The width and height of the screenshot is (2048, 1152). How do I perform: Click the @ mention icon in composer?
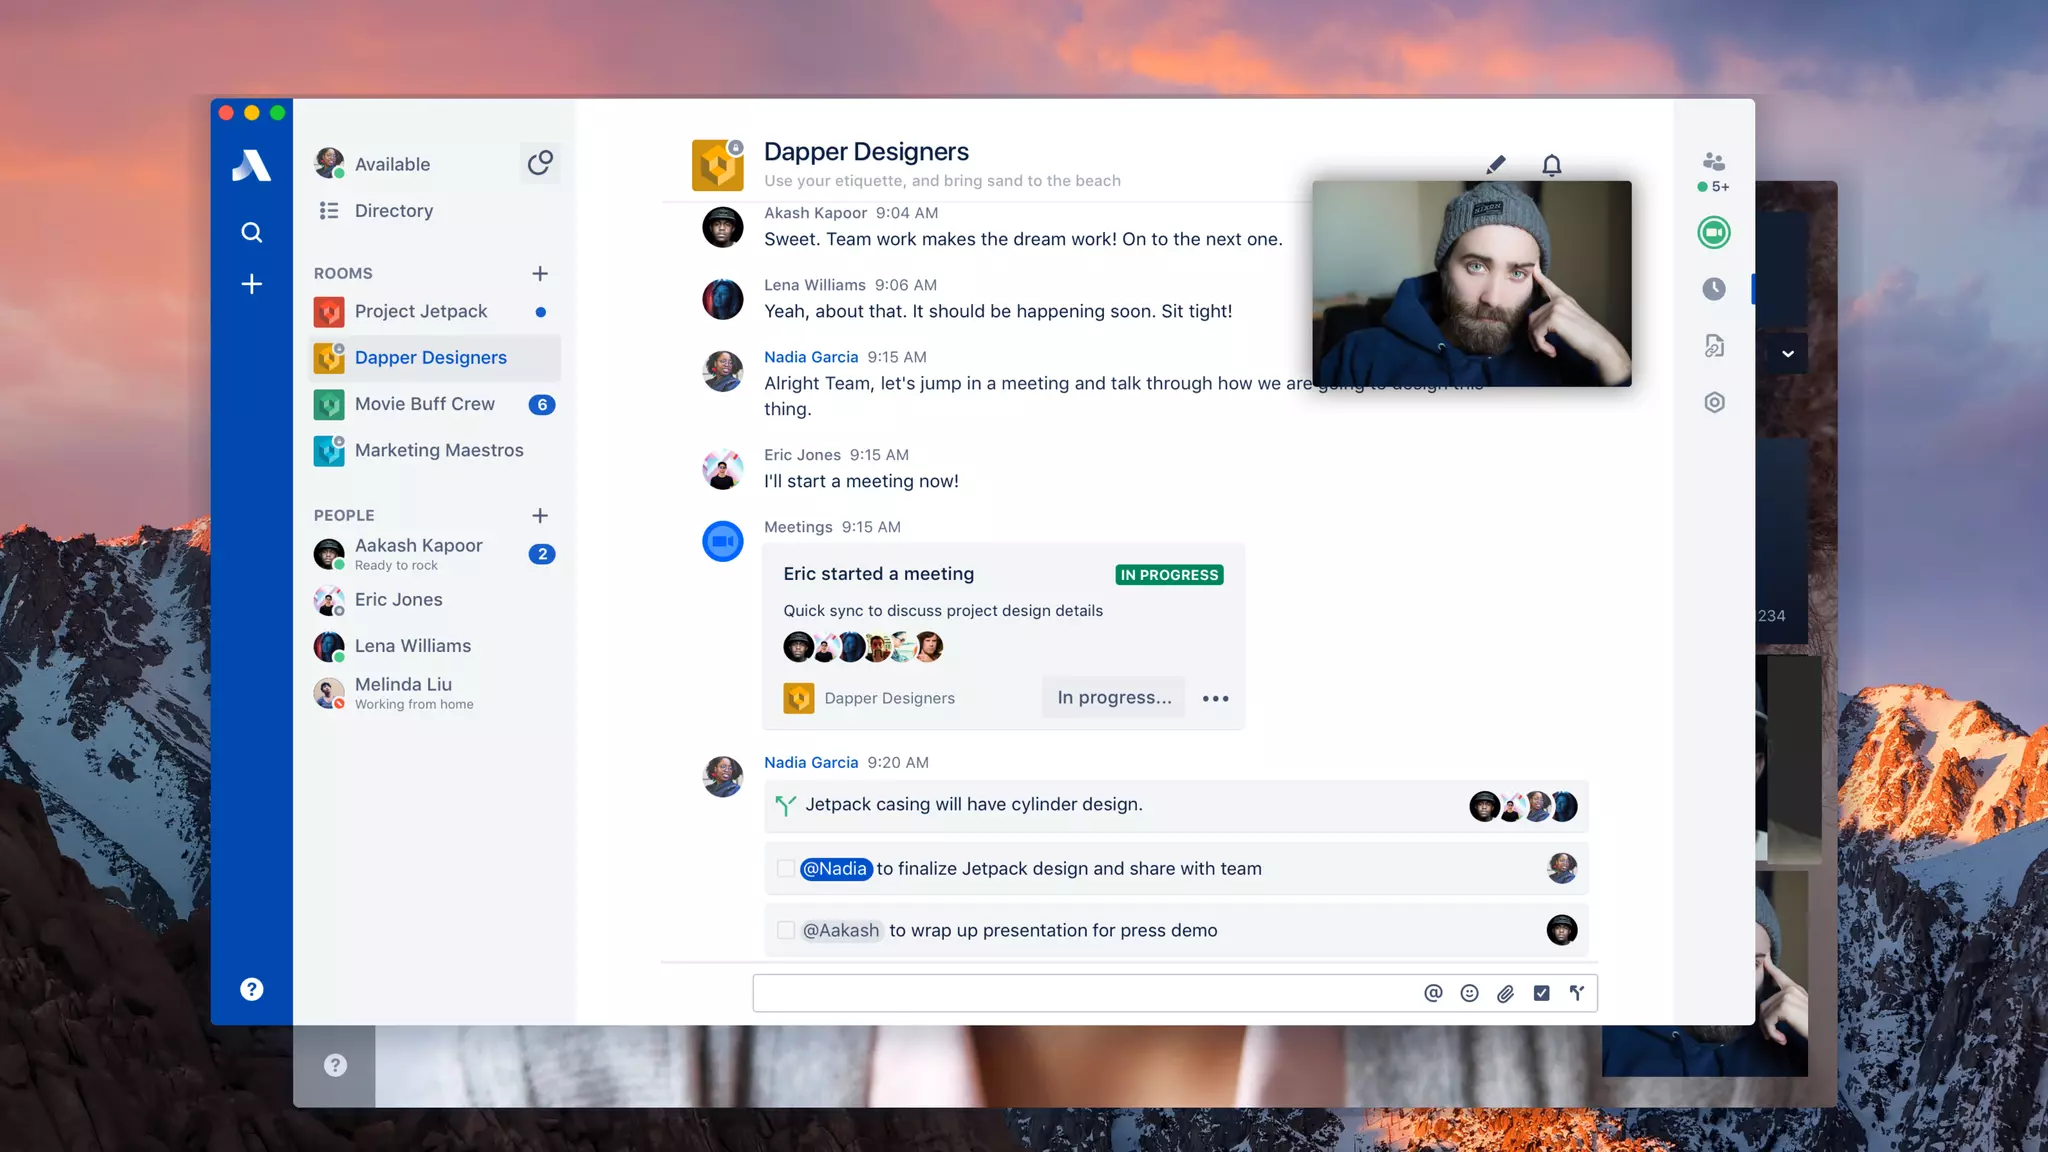[1433, 993]
